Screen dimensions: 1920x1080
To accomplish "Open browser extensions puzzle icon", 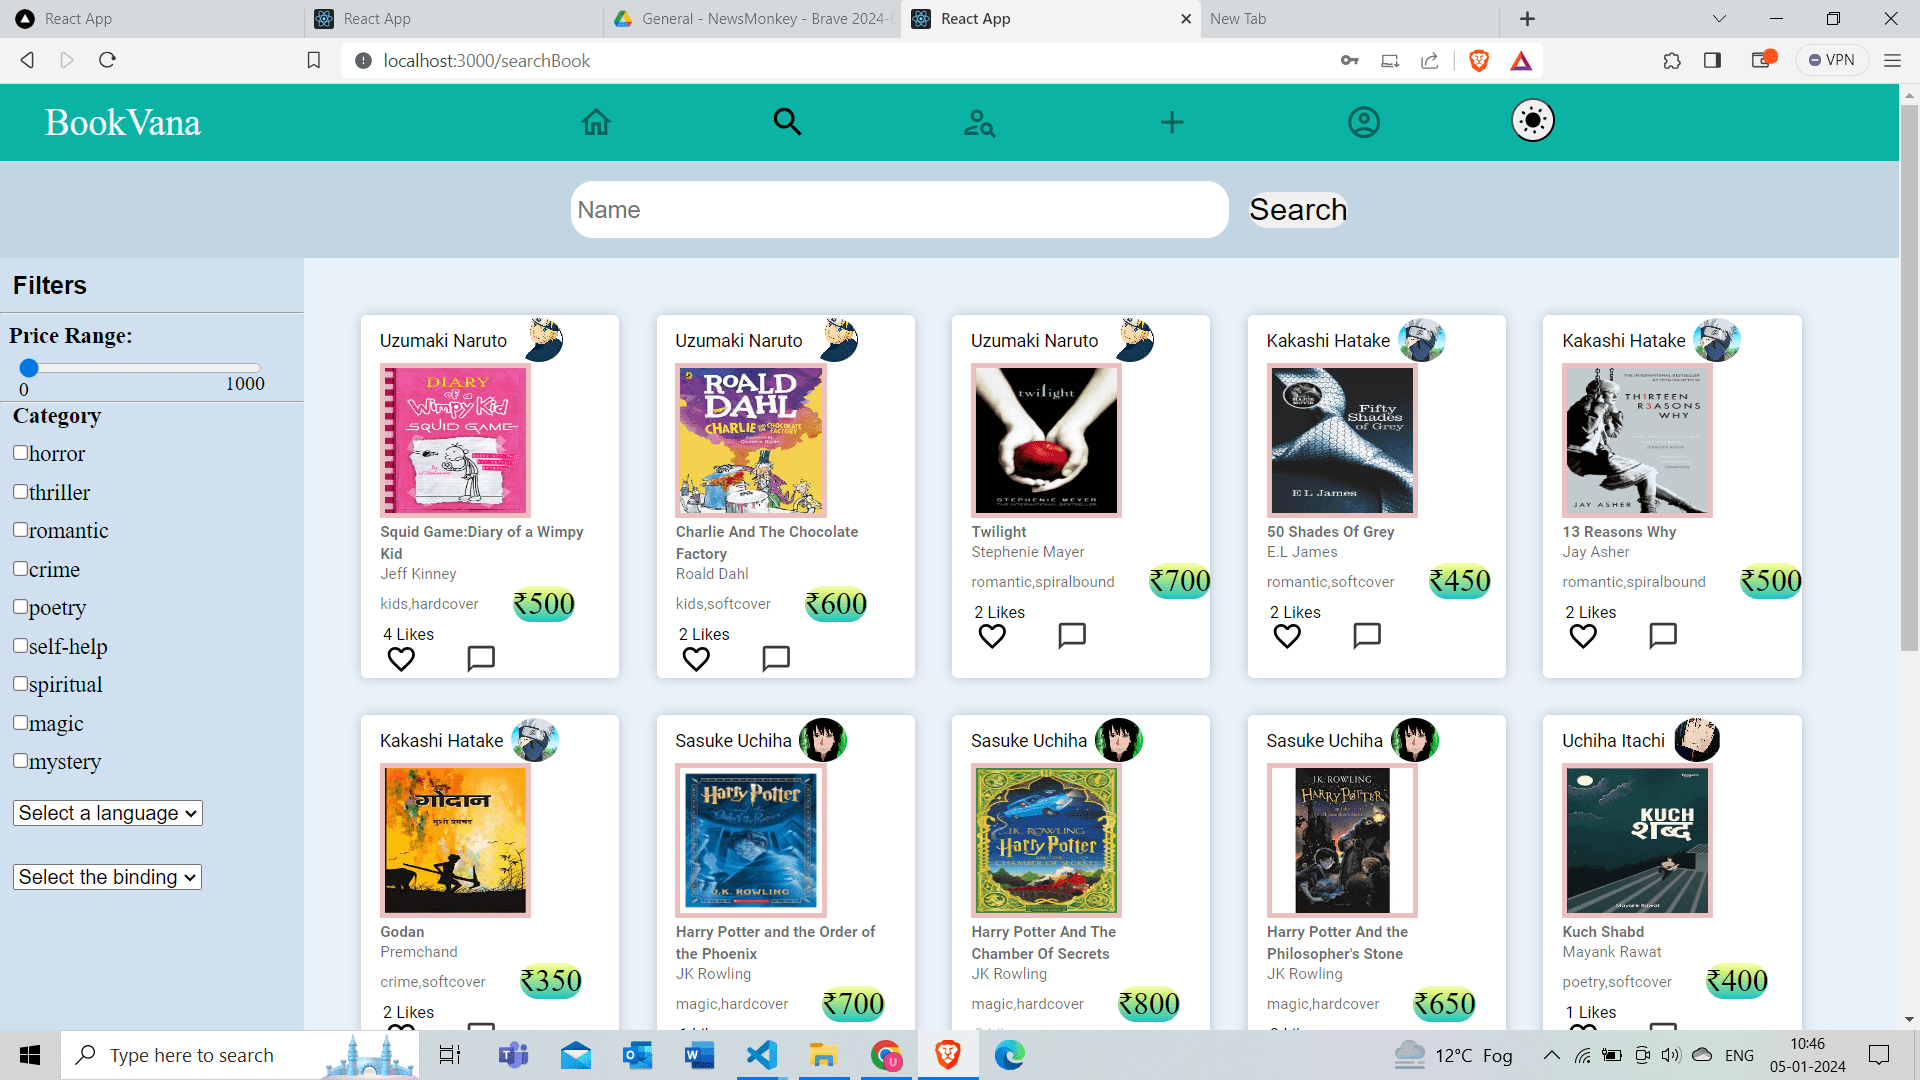I will [x=1672, y=61].
